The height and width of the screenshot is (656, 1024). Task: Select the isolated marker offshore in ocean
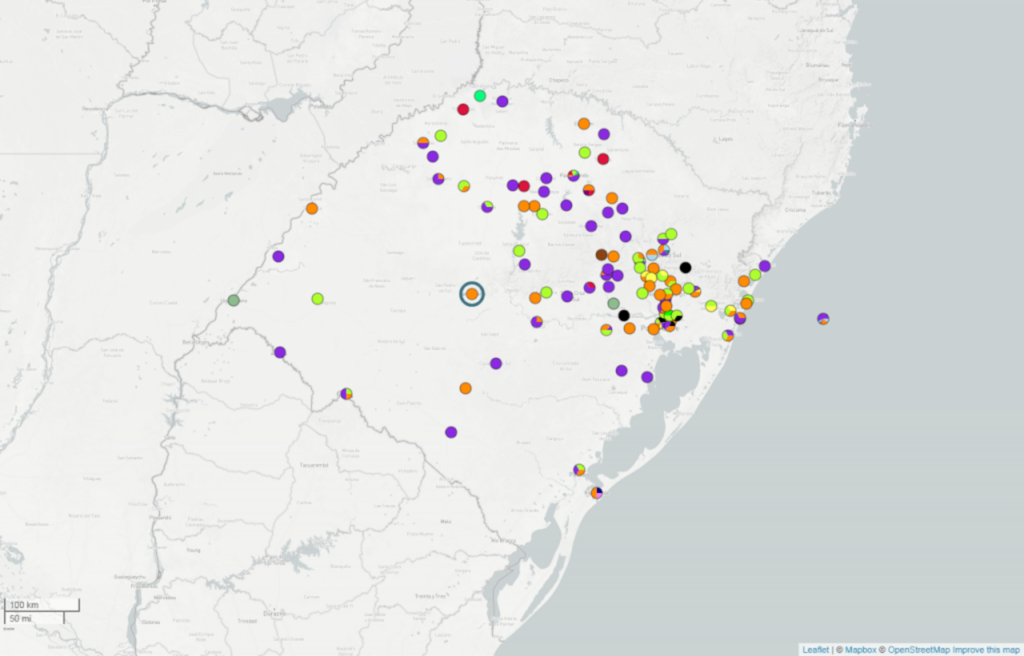point(822,319)
